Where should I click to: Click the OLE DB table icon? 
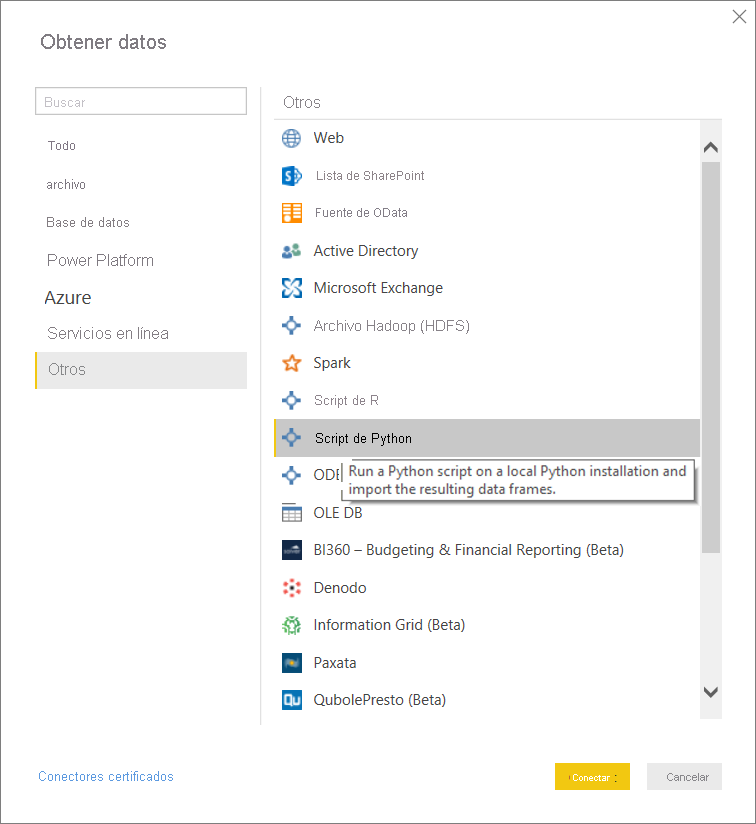tap(291, 513)
